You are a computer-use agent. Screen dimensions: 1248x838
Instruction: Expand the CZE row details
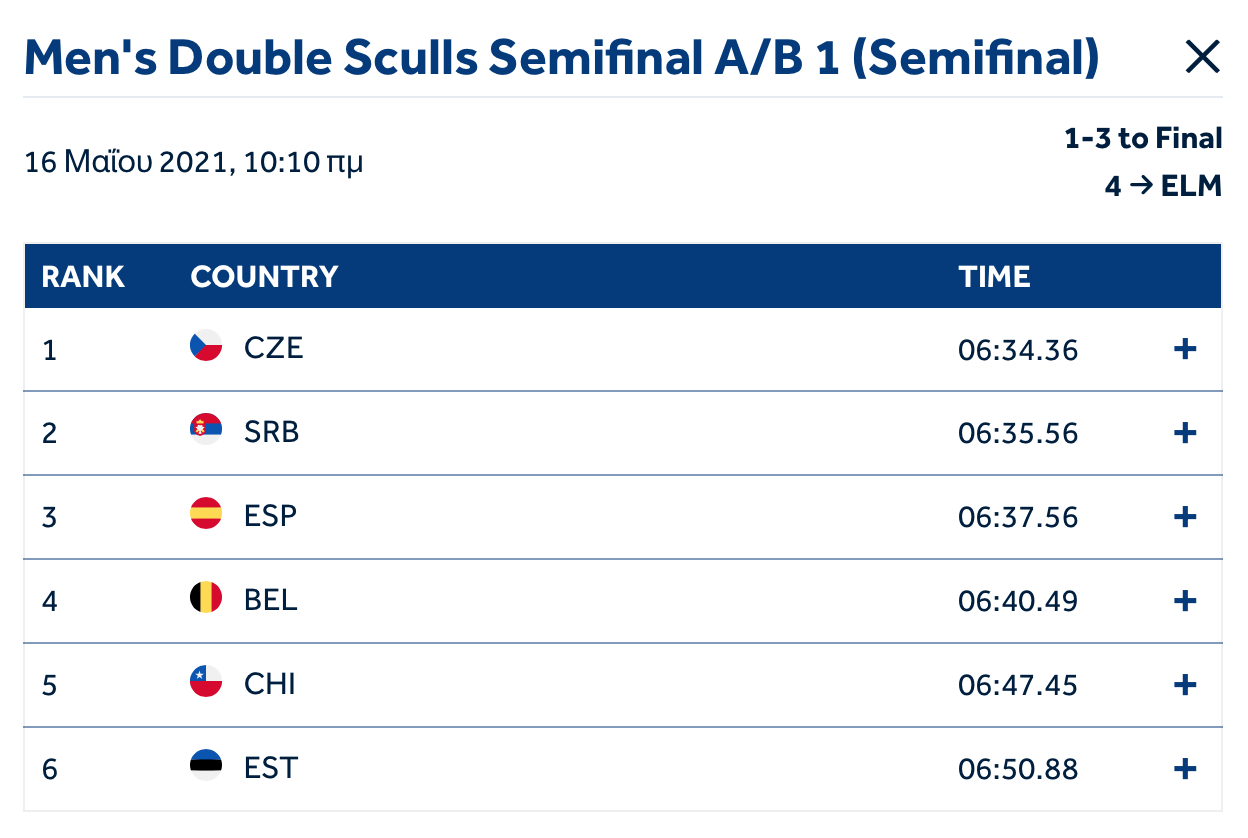(1185, 349)
